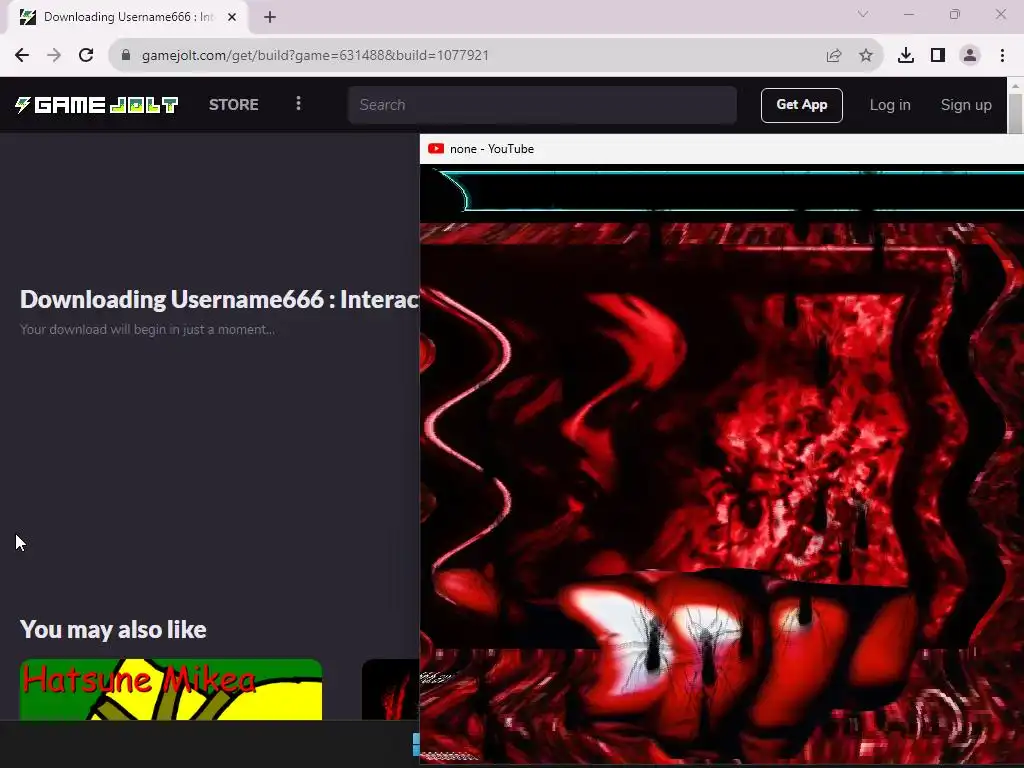Click 'Your download will begin' text
This screenshot has width=1024, height=768.
tap(147, 330)
